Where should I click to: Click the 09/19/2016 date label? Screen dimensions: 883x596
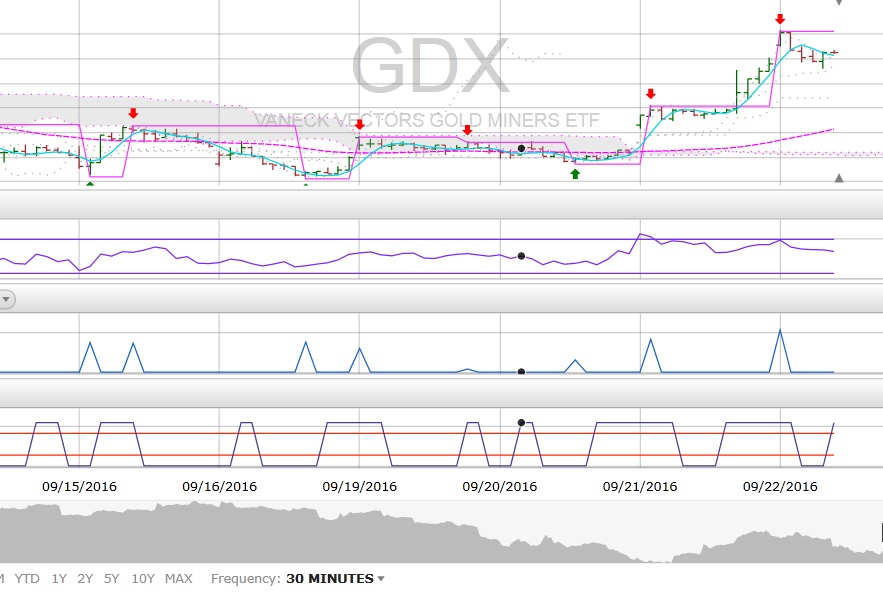[x=360, y=487]
